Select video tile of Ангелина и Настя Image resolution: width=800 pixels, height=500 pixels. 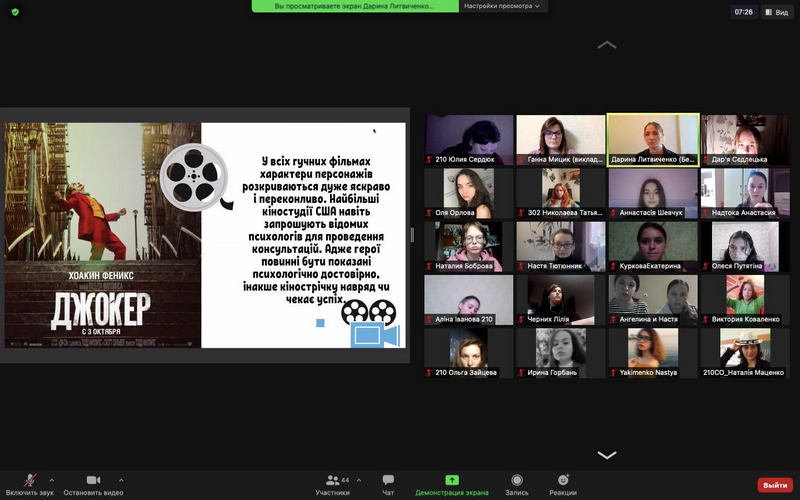653,299
